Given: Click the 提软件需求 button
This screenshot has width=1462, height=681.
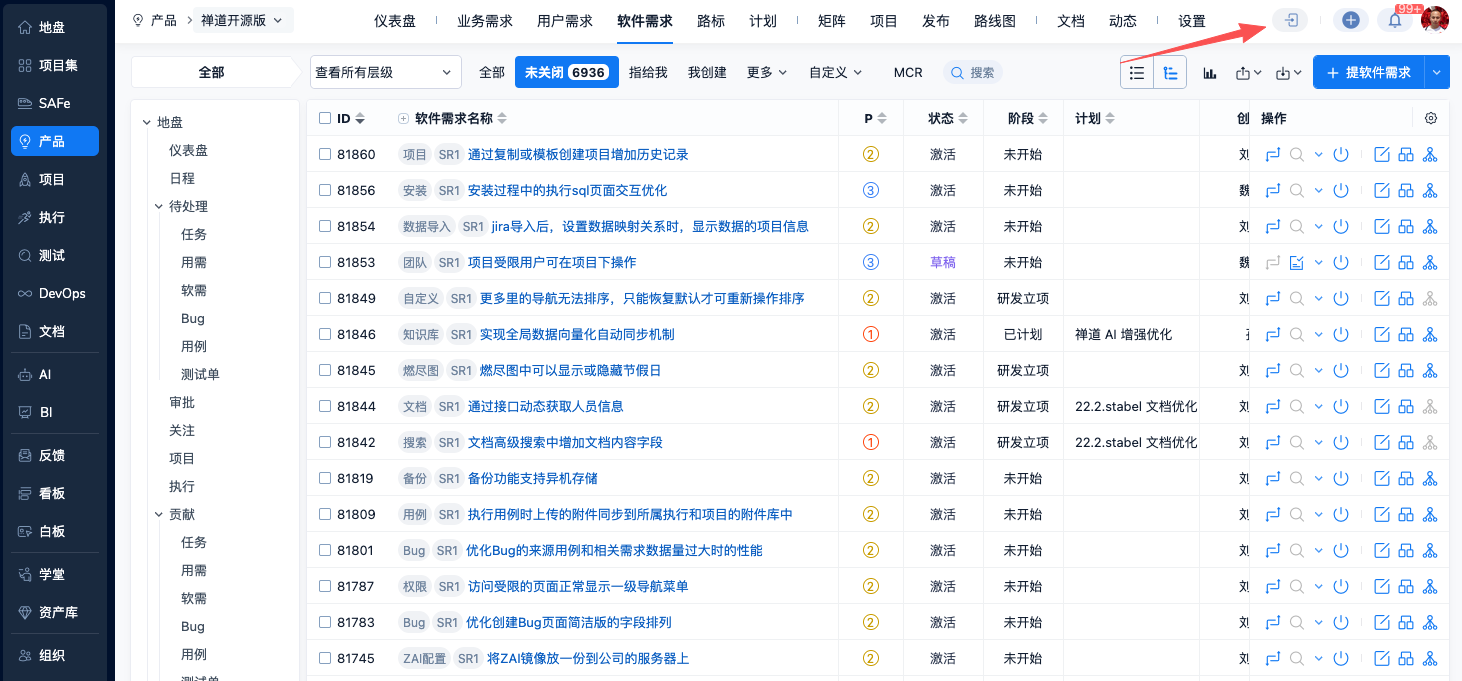Looking at the screenshot, I should tap(1368, 72).
